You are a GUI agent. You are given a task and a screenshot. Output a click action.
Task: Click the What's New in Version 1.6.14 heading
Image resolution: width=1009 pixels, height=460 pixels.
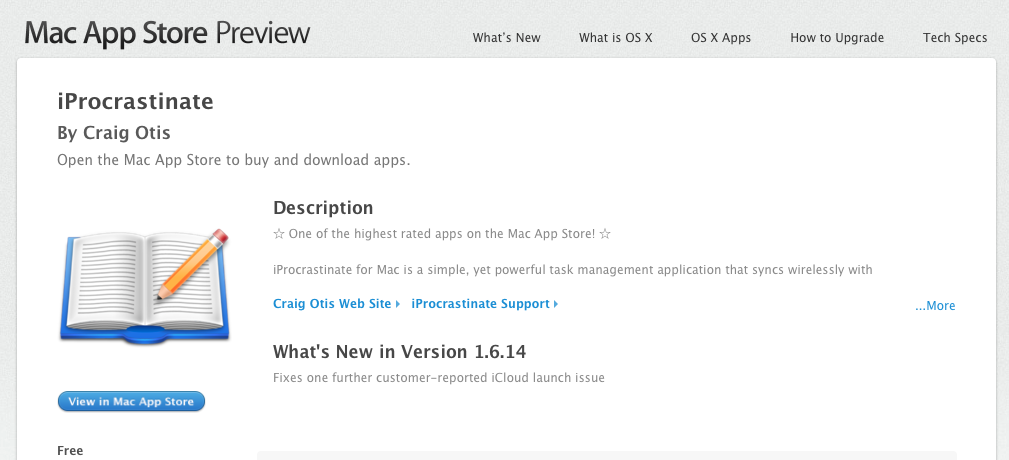(x=399, y=352)
